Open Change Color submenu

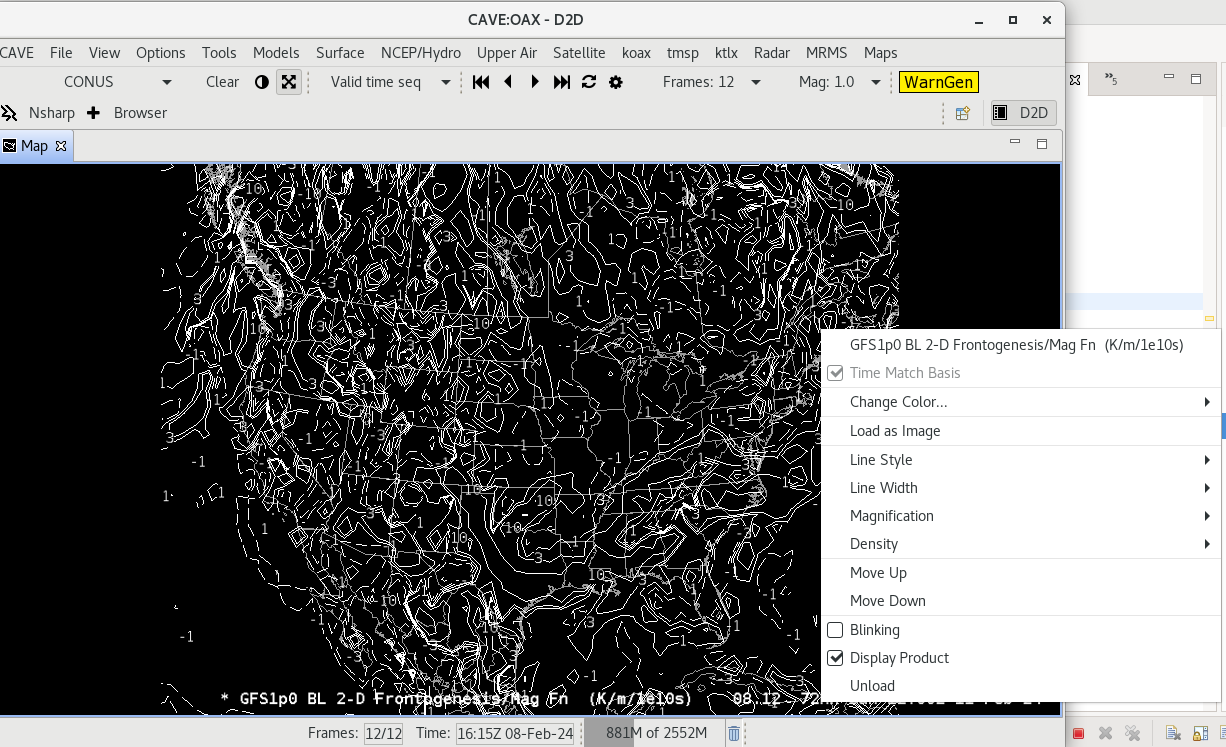coord(898,402)
